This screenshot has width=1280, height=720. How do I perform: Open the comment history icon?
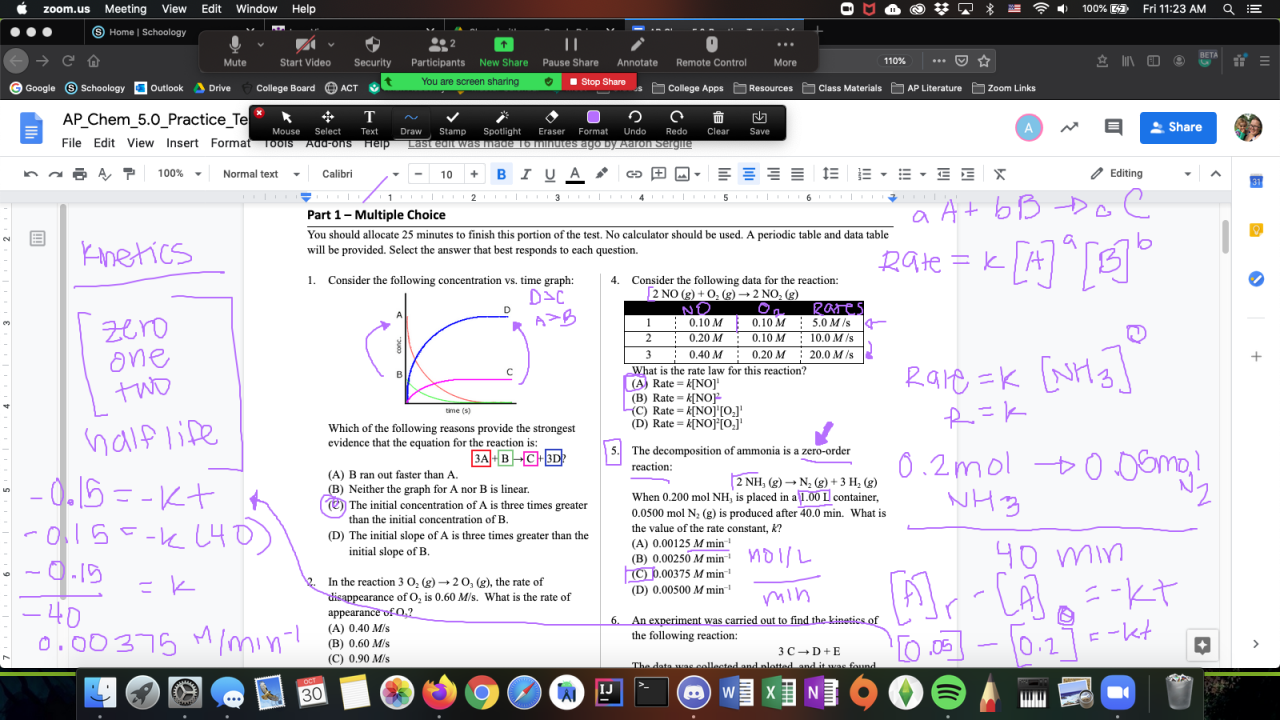[1114, 127]
